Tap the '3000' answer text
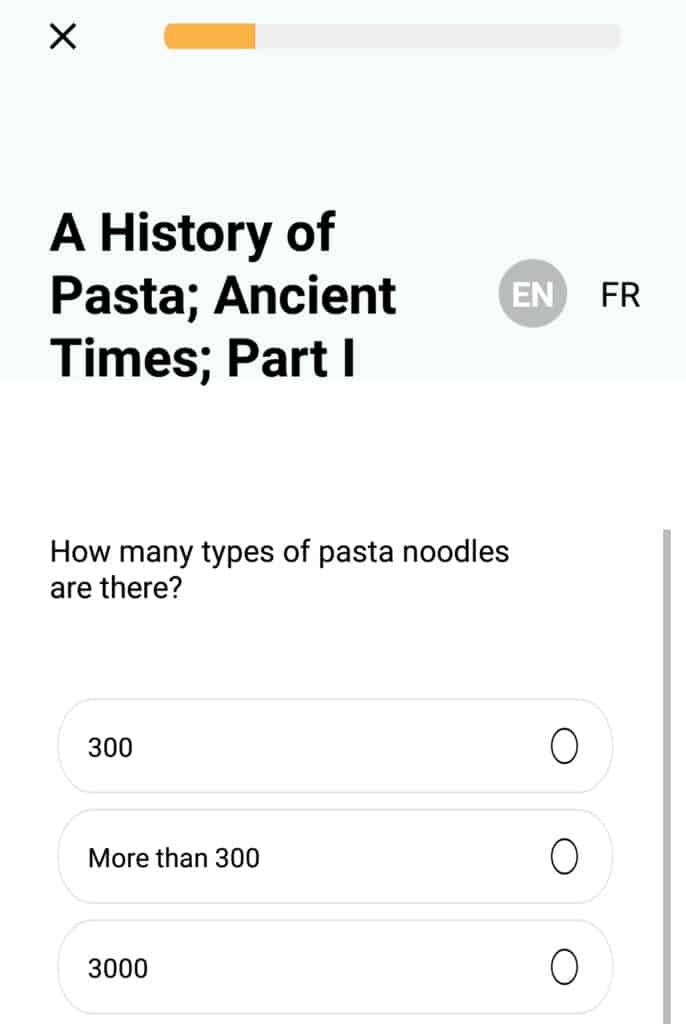This screenshot has height=1024, width=686. point(118,968)
